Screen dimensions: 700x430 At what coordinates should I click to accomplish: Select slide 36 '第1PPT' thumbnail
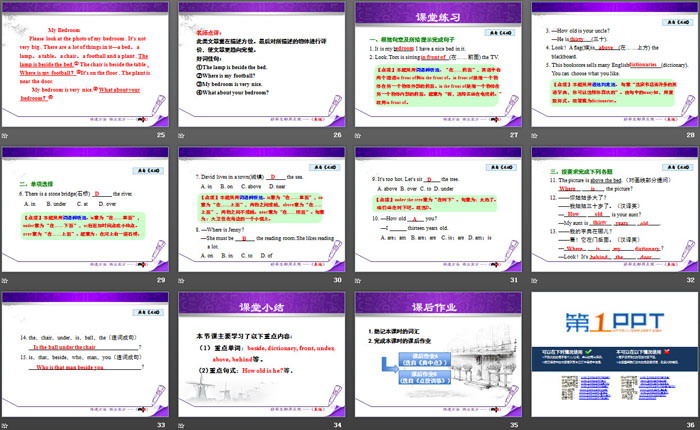[615, 355]
